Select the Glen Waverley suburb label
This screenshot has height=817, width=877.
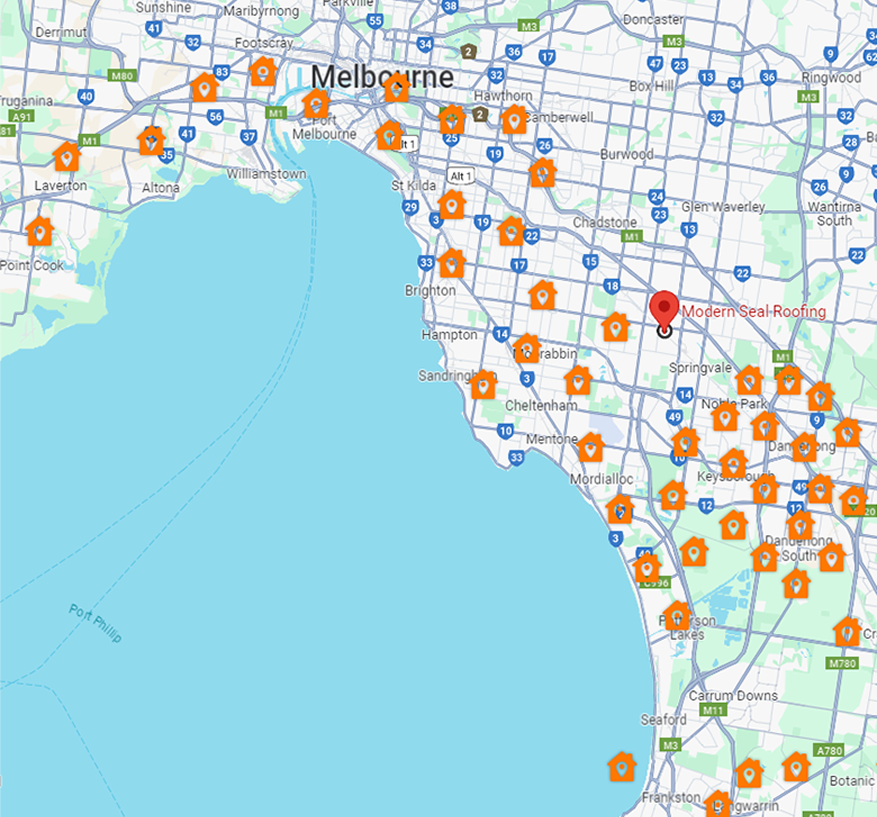click(x=723, y=206)
